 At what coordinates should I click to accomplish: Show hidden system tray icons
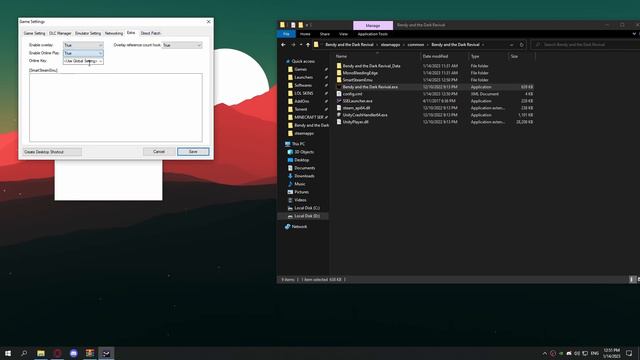[544, 353]
